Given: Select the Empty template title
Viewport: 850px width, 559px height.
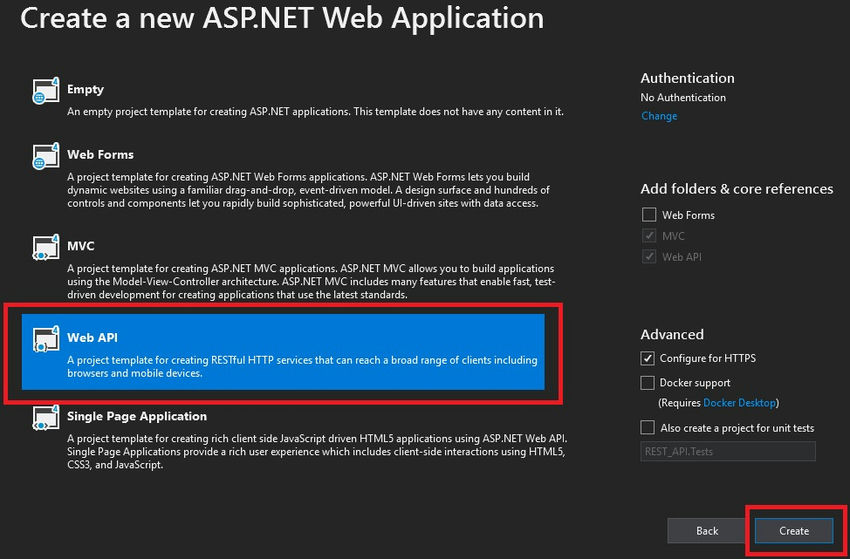Looking at the screenshot, I should (x=85, y=89).
